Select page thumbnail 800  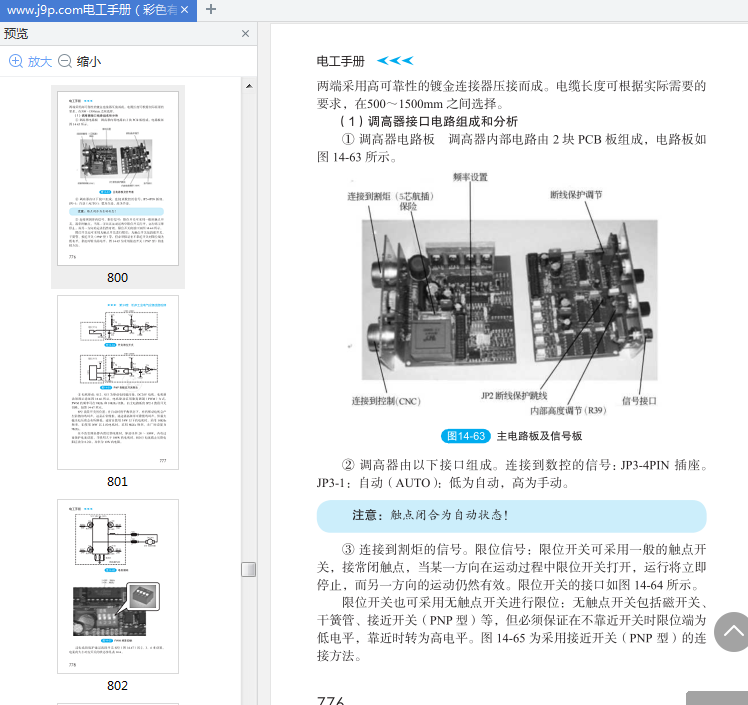tap(118, 178)
